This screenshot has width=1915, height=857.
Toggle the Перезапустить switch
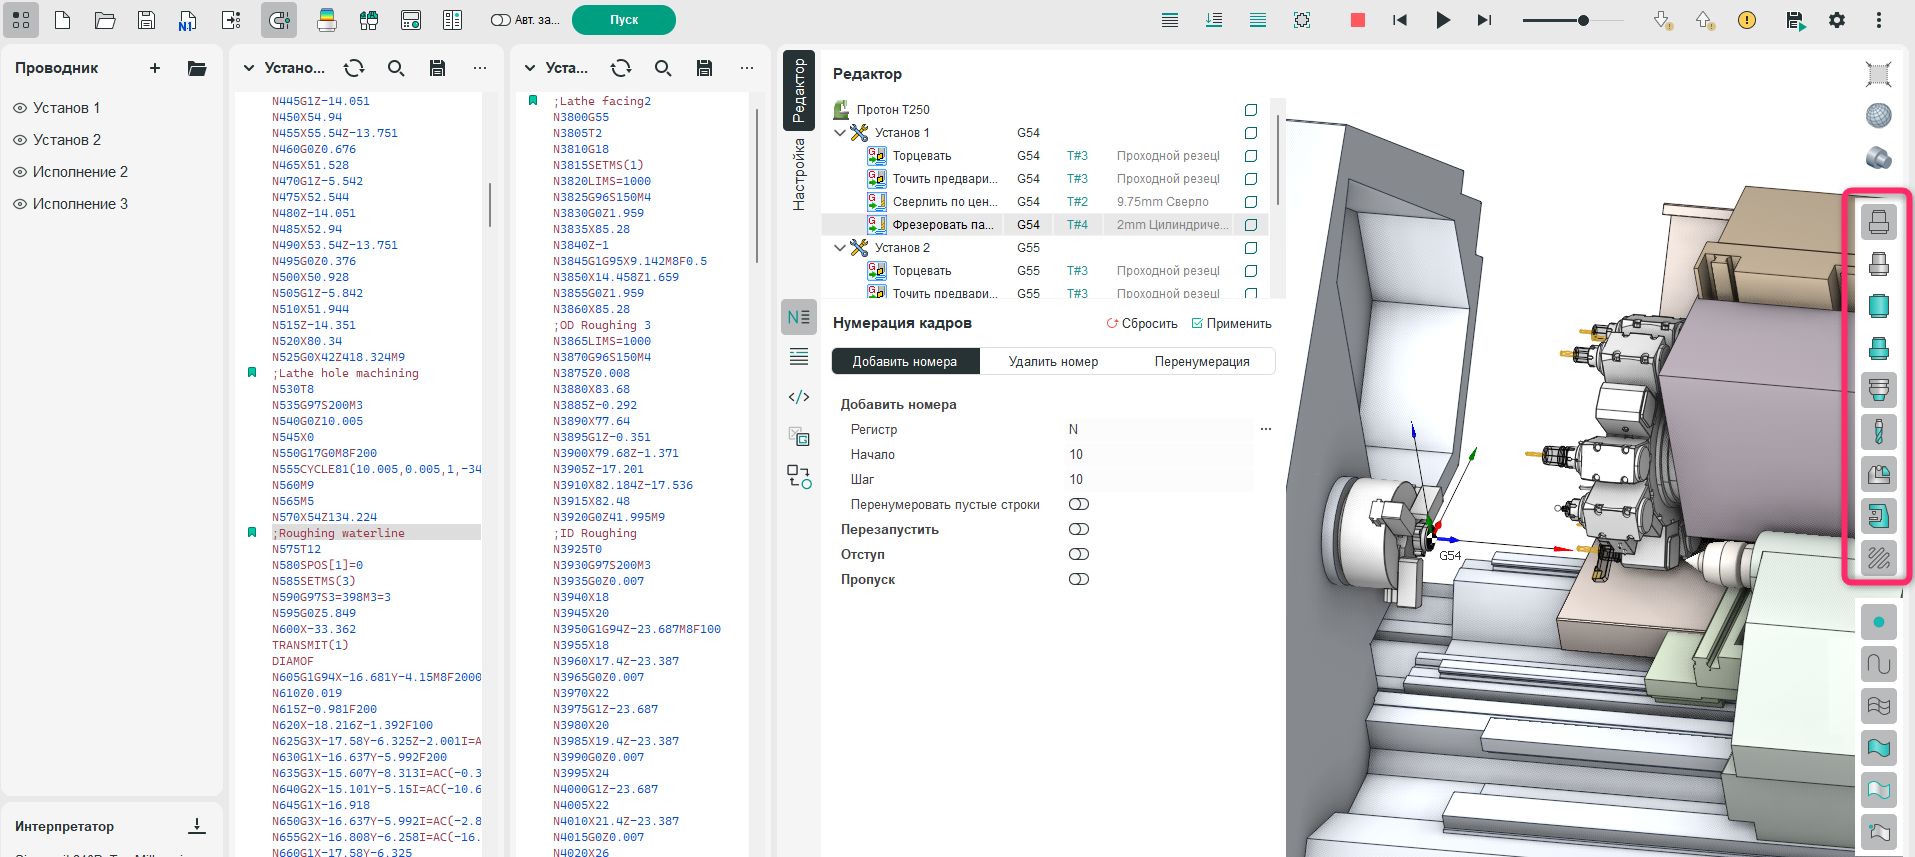pyautogui.click(x=1078, y=529)
